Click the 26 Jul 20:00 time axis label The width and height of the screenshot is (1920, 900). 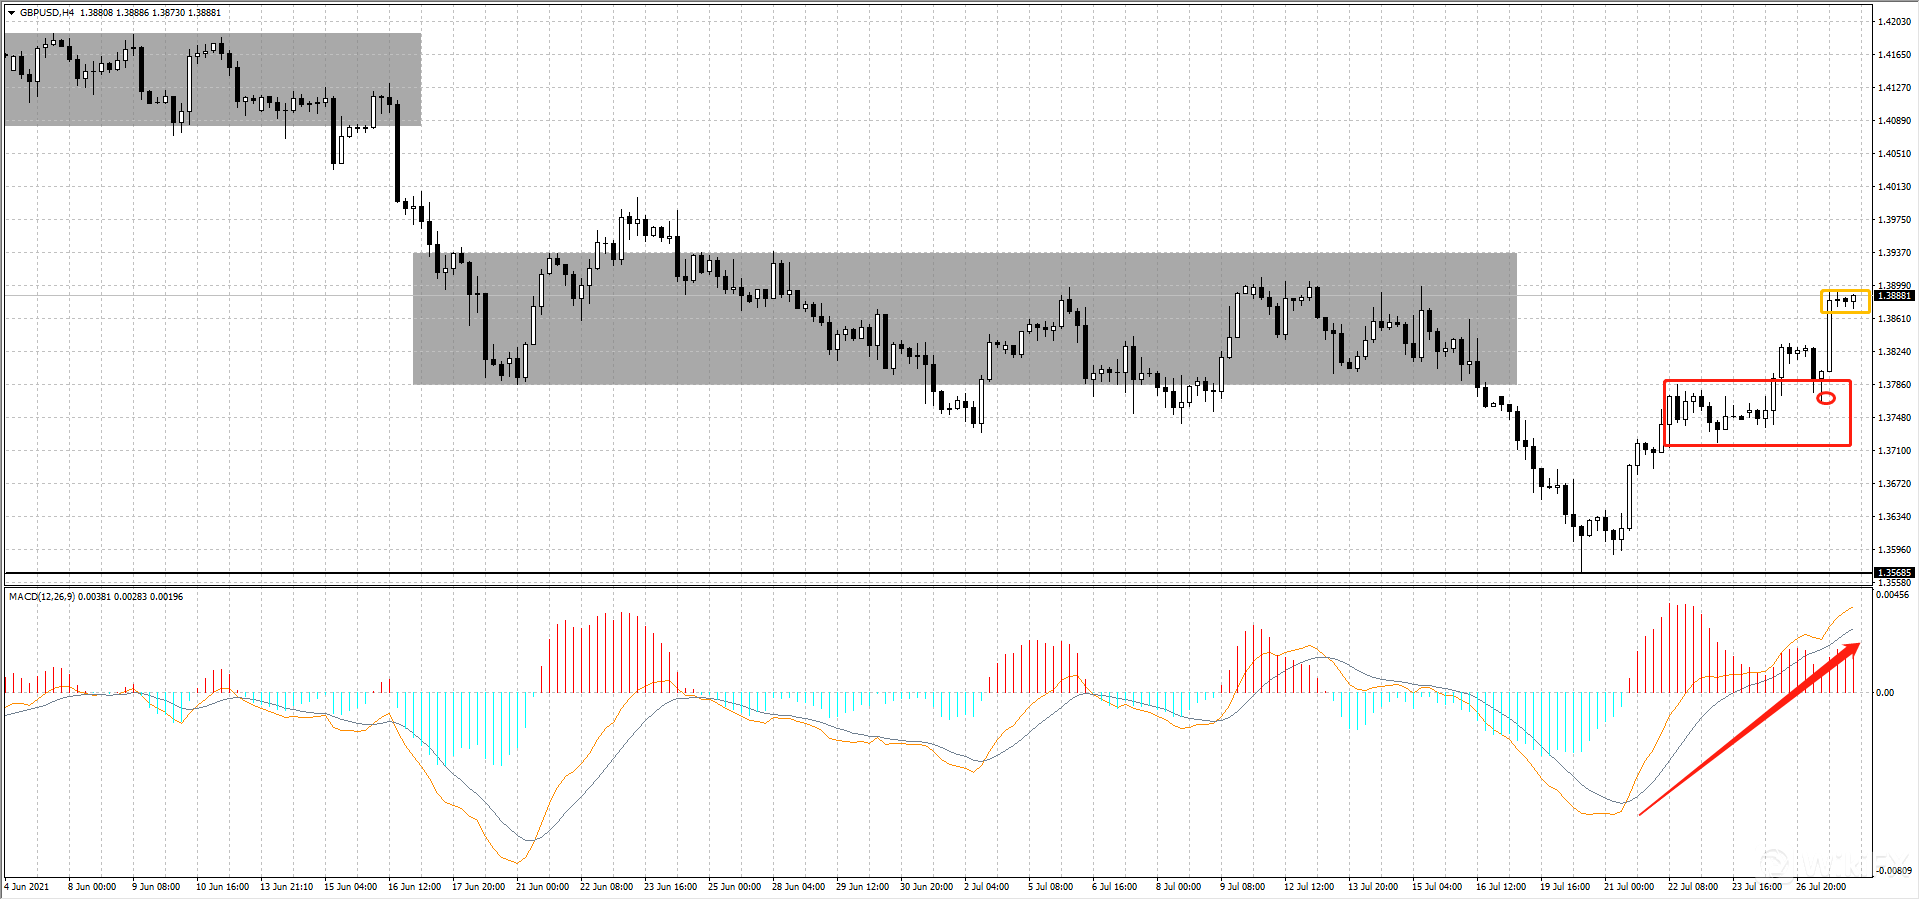(x=1821, y=887)
